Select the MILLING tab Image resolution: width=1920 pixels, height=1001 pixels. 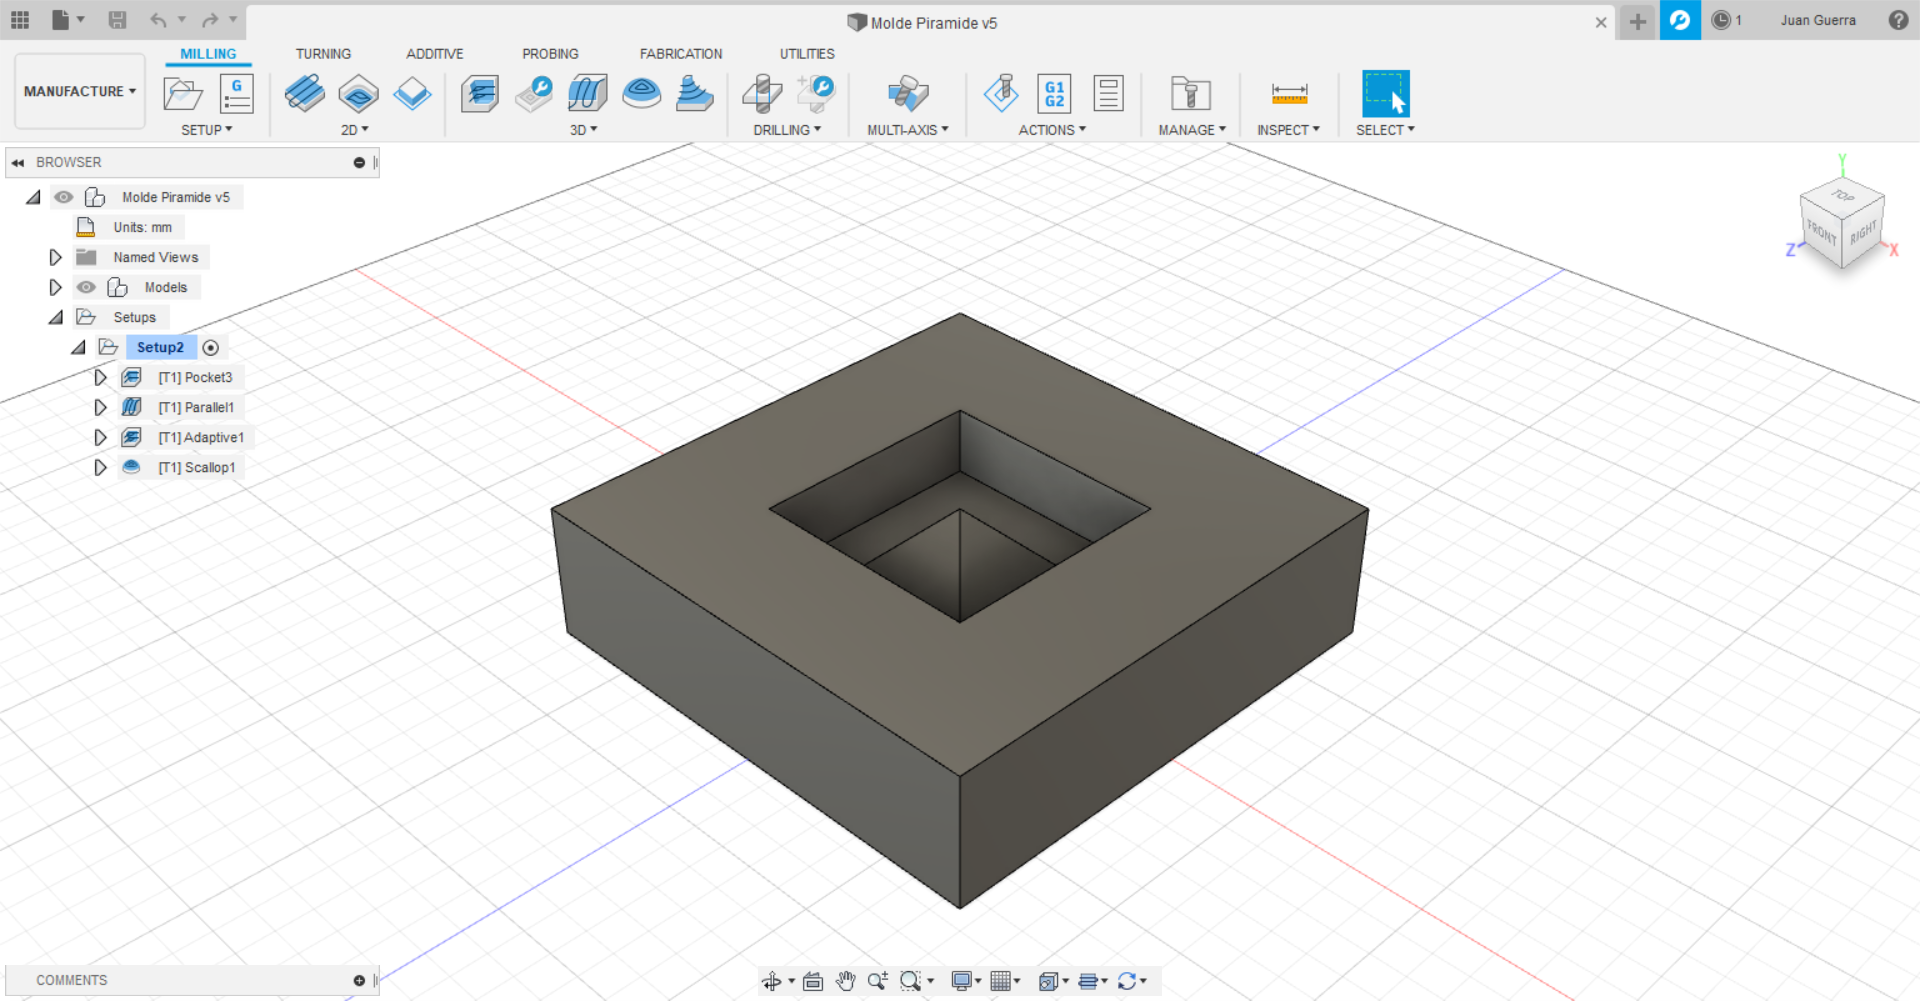point(208,54)
